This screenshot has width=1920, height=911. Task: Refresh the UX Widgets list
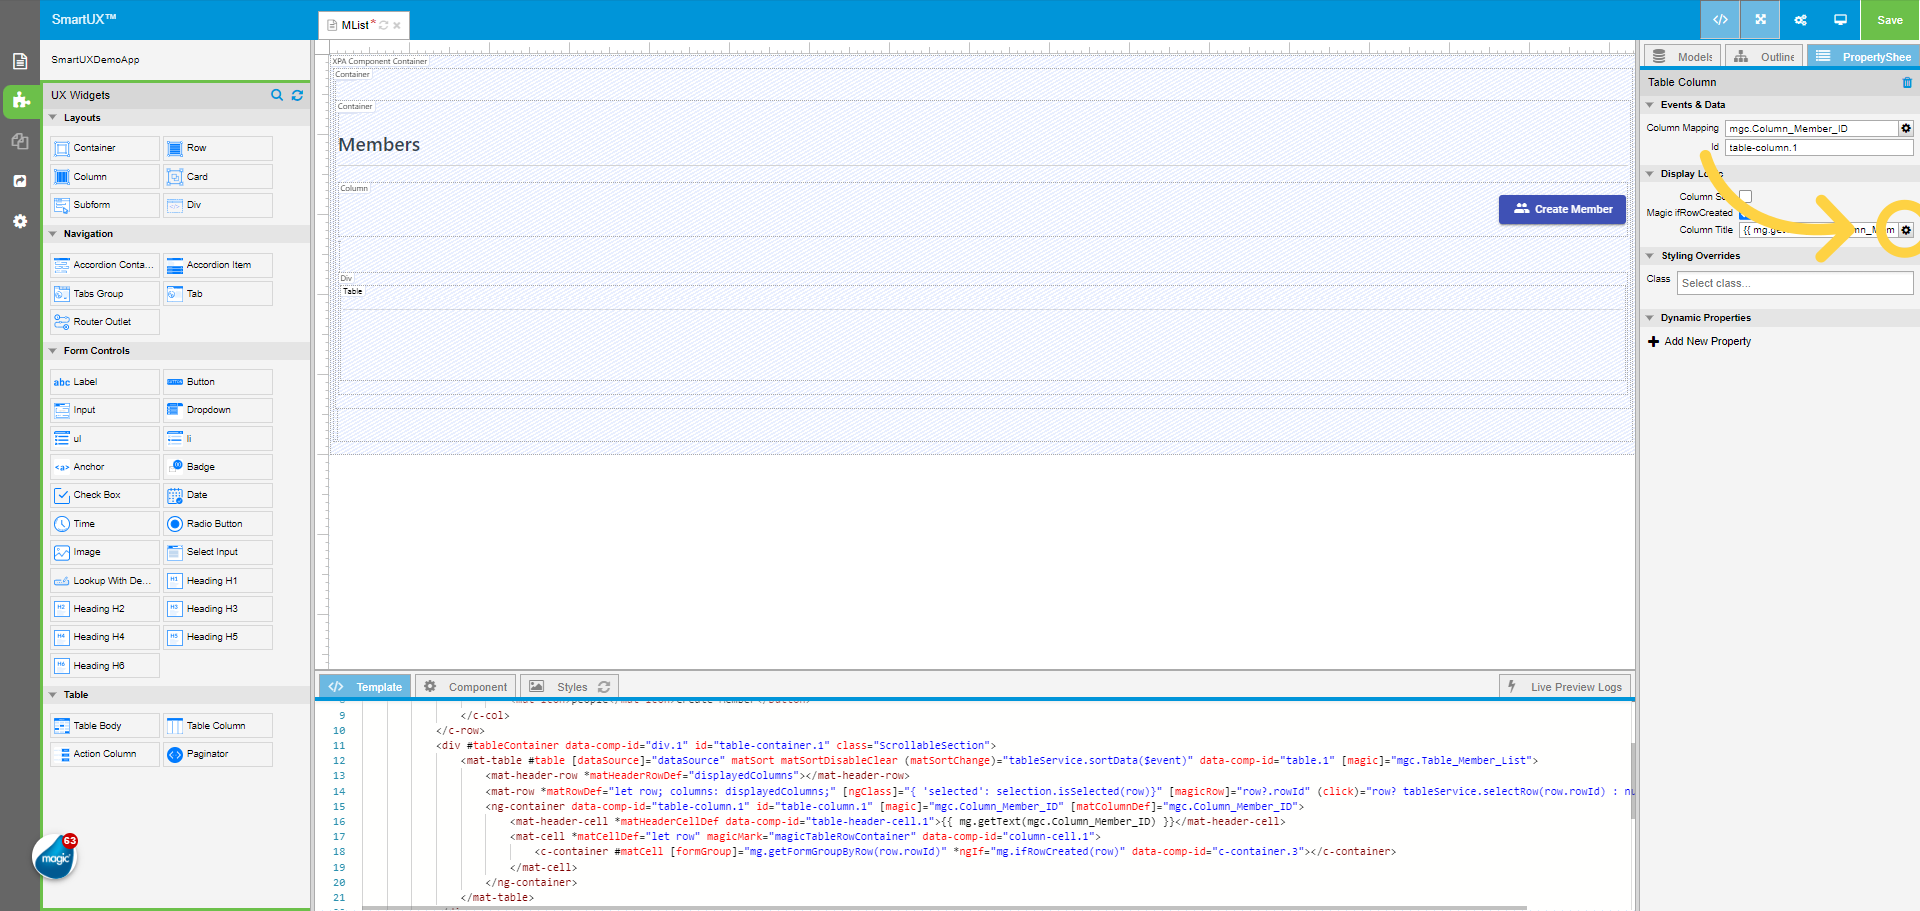297,95
